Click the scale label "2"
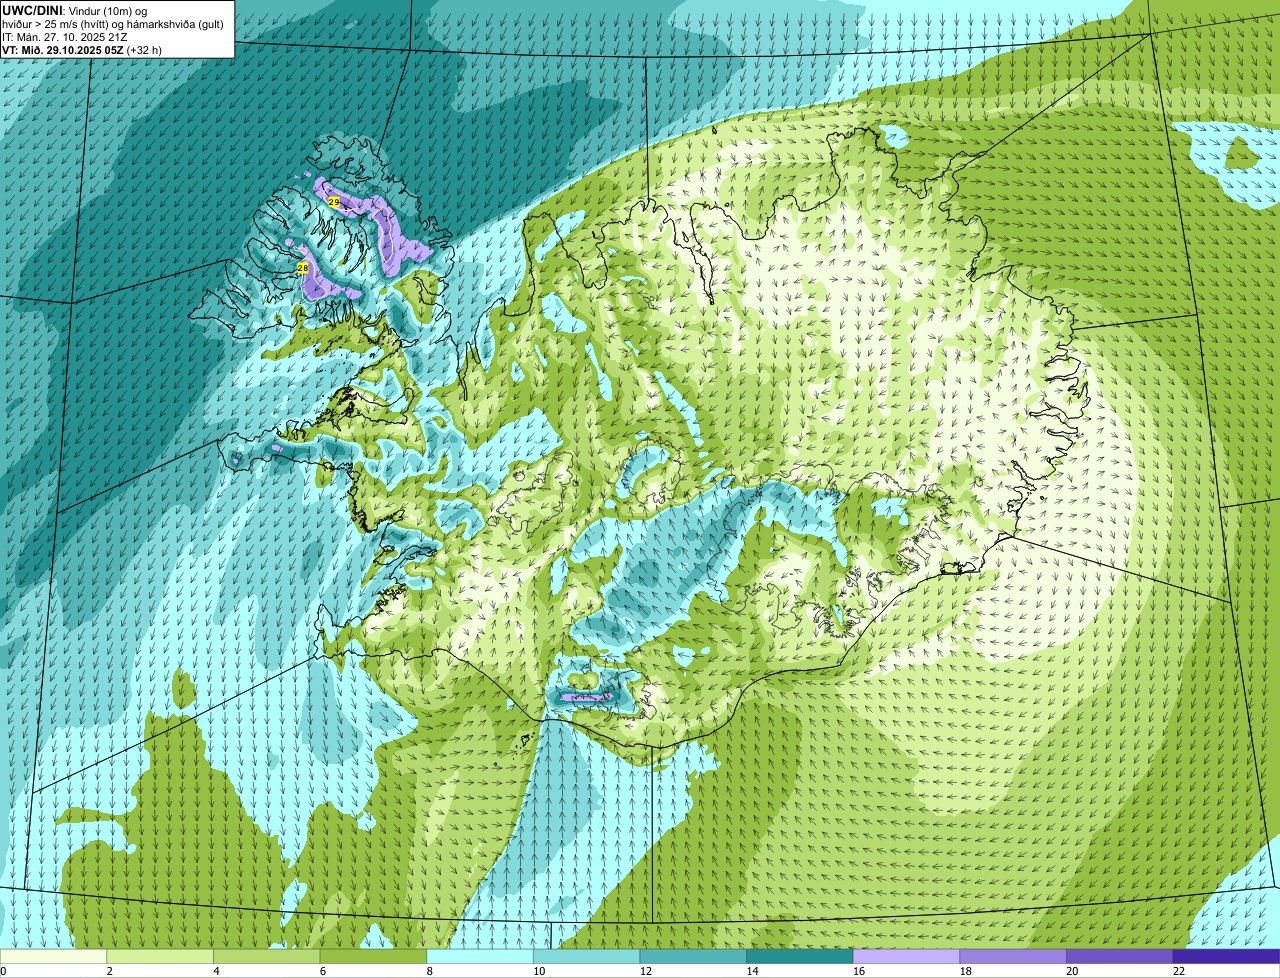1280x978 pixels. (x=109, y=971)
